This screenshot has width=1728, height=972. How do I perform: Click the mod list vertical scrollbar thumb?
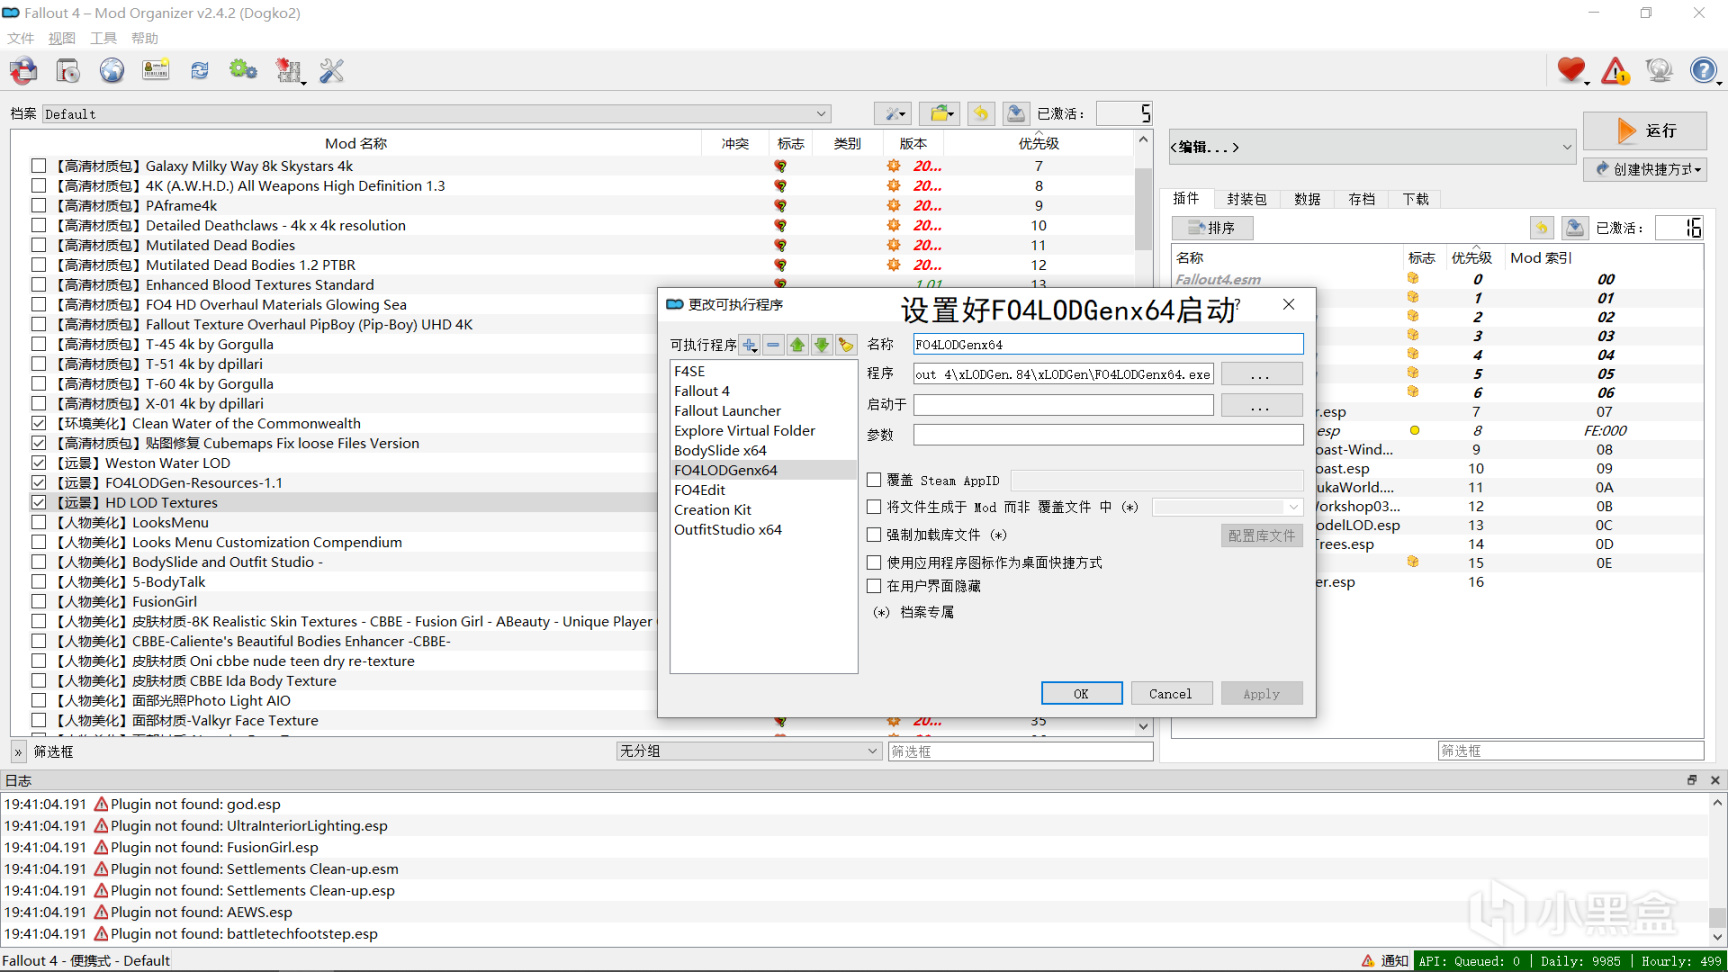(x=1143, y=208)
